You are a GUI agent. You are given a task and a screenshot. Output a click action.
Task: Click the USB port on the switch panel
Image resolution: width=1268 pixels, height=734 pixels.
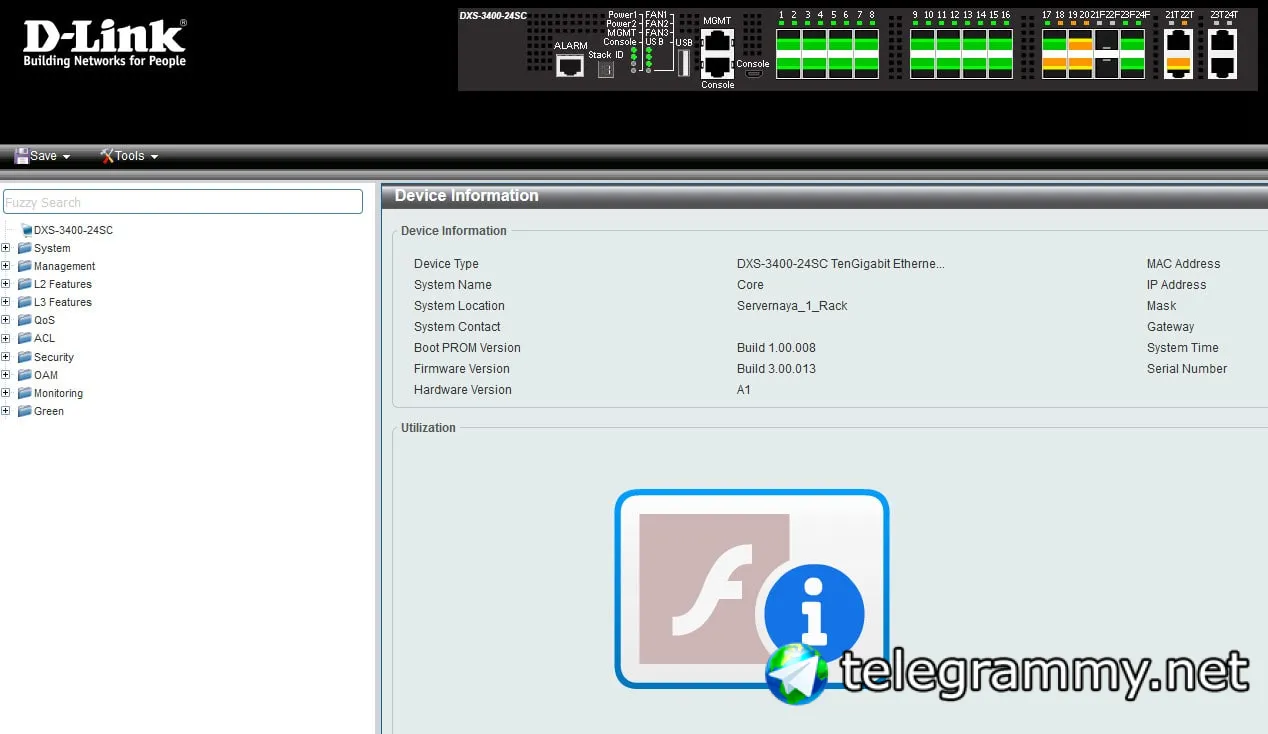tap(684, 63)
